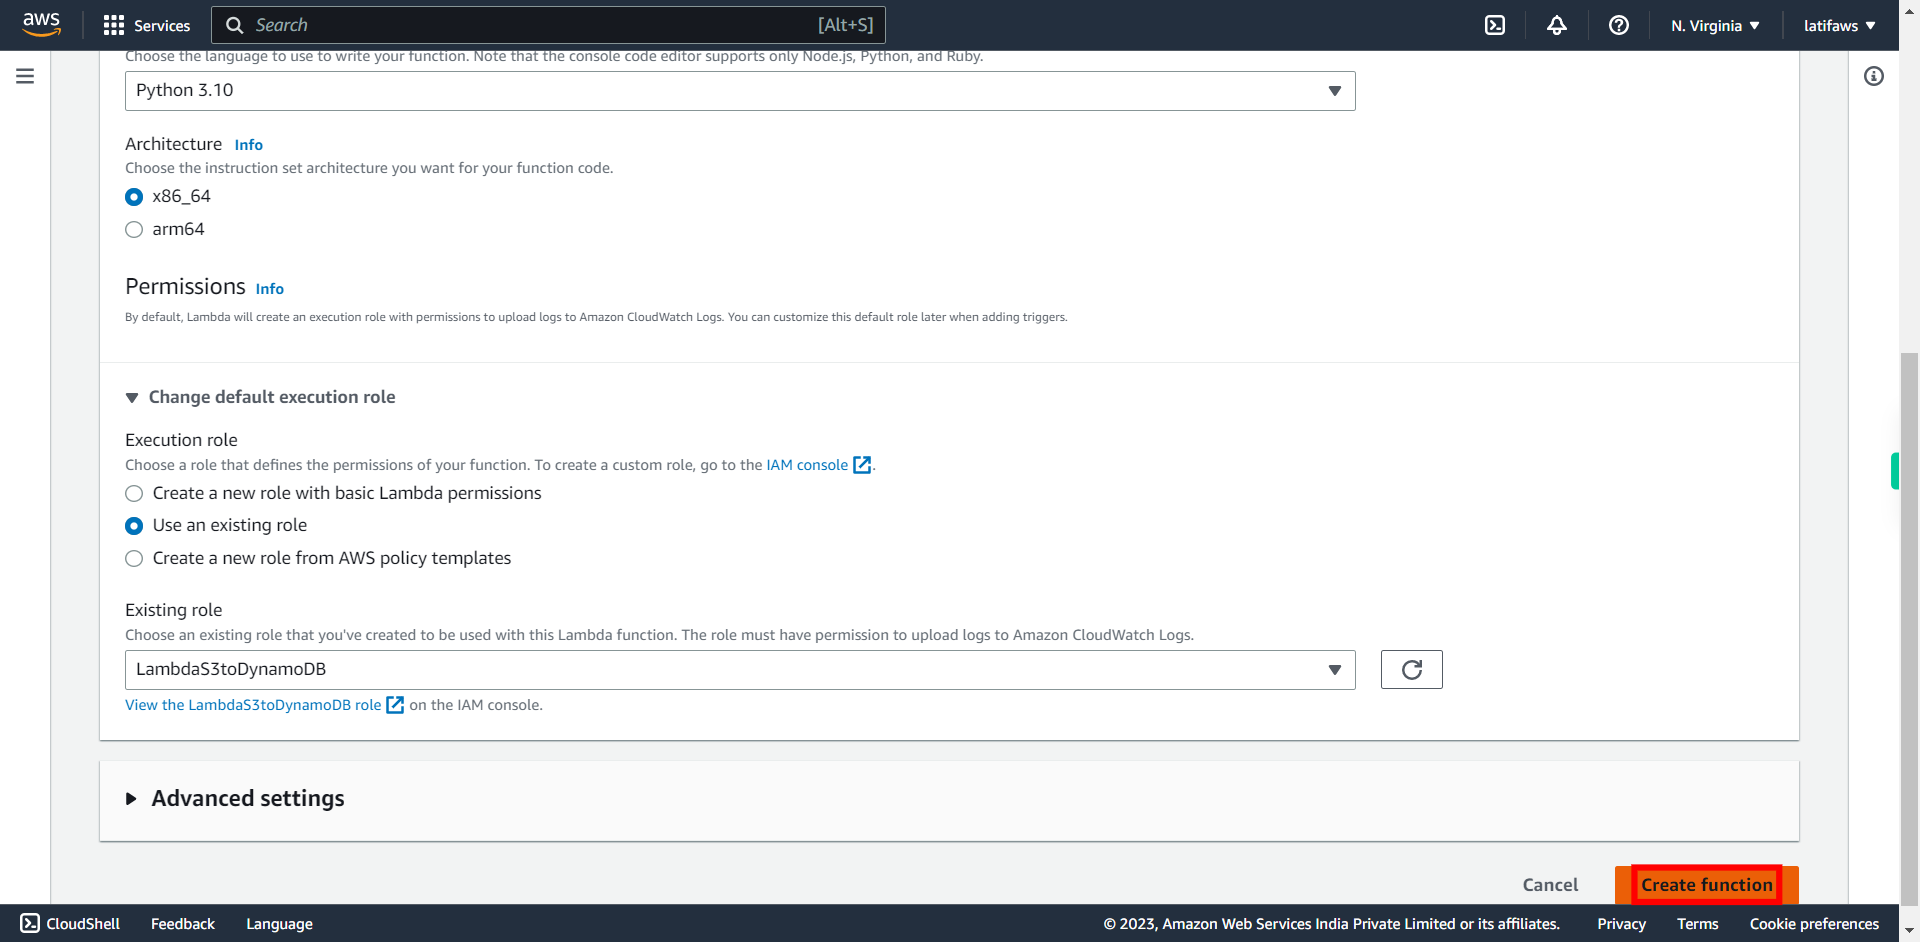Click the Create function button
Viewport: 1920px width, 942px height.
[x=1707, y=885]
